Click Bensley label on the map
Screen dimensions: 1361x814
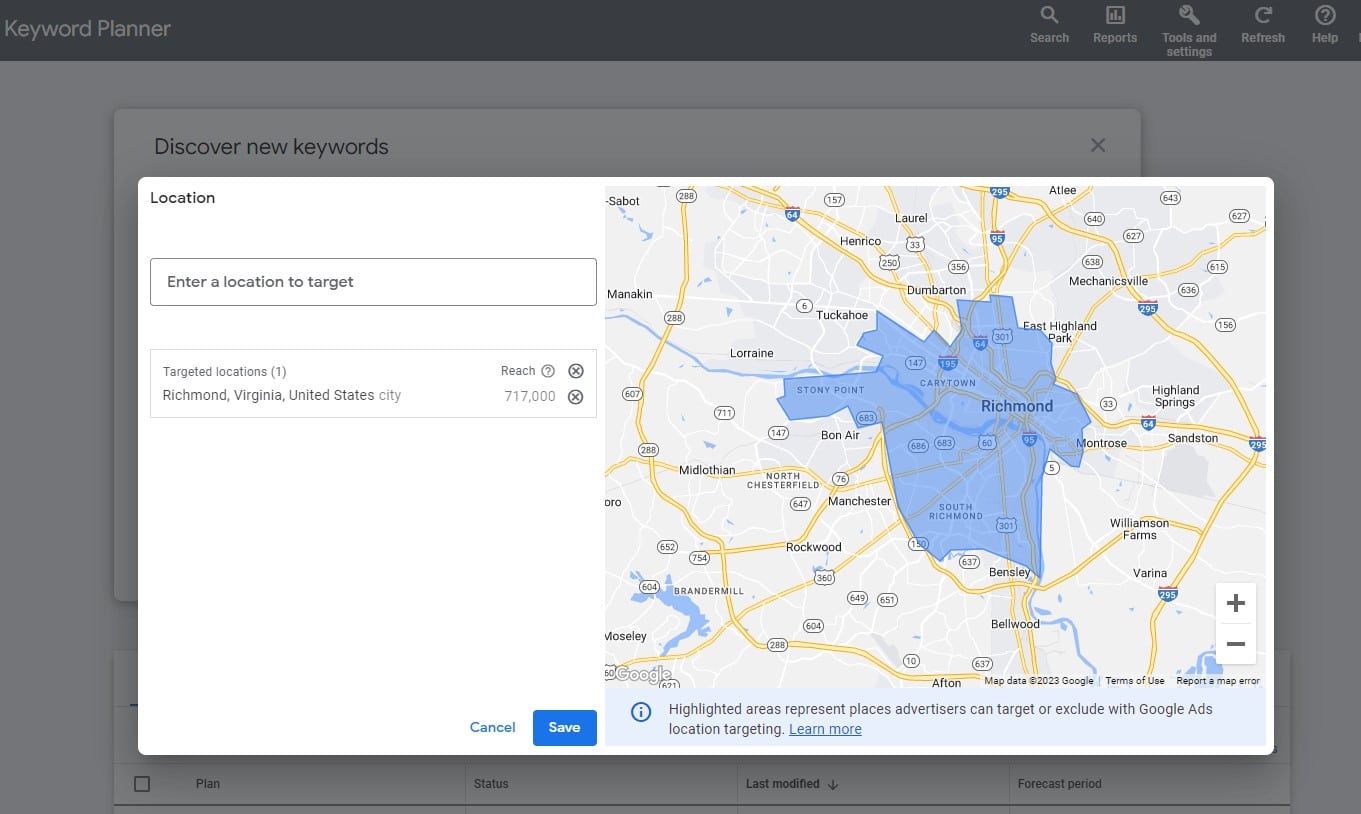click(x=1009, y=572)
